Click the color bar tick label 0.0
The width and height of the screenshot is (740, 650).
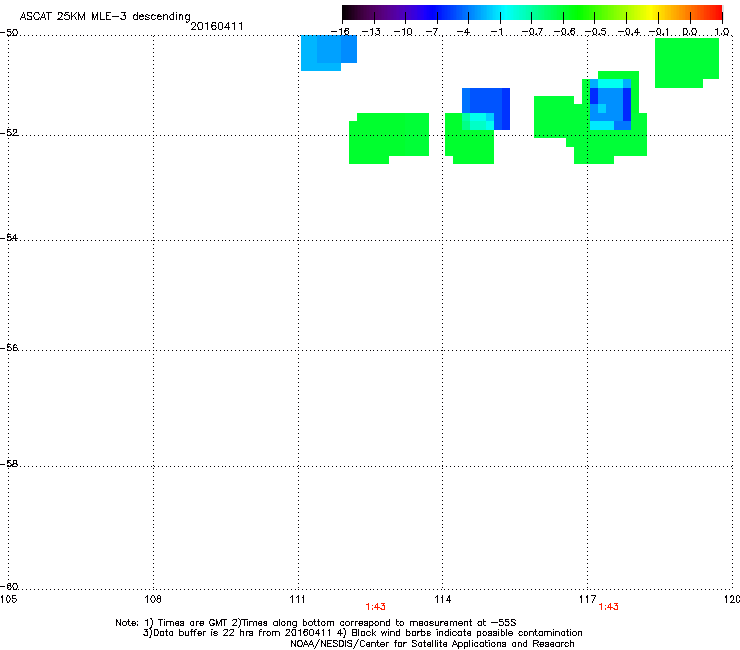click(x=690, y=32)
